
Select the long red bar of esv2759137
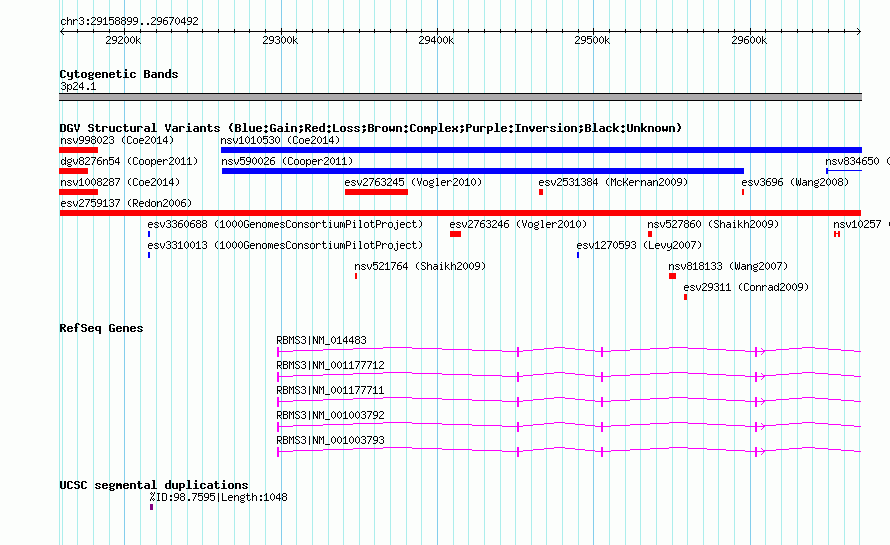point(460,213)
